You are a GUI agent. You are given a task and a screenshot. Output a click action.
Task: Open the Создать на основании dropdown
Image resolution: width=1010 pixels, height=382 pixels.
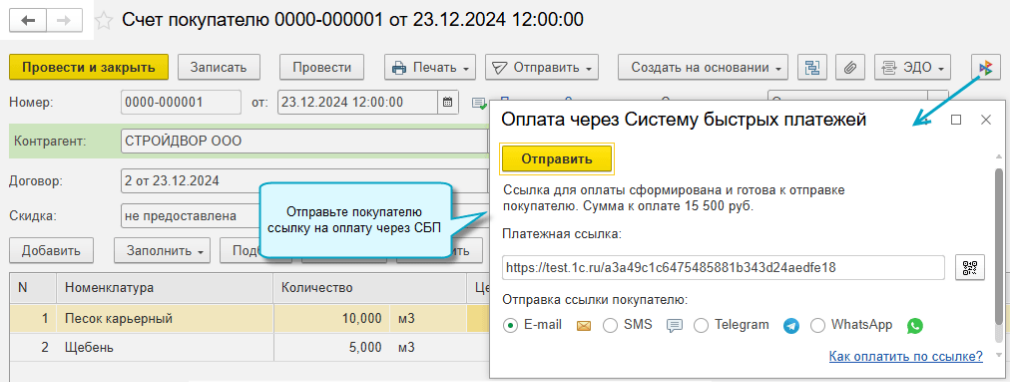[x=703, y=67]
